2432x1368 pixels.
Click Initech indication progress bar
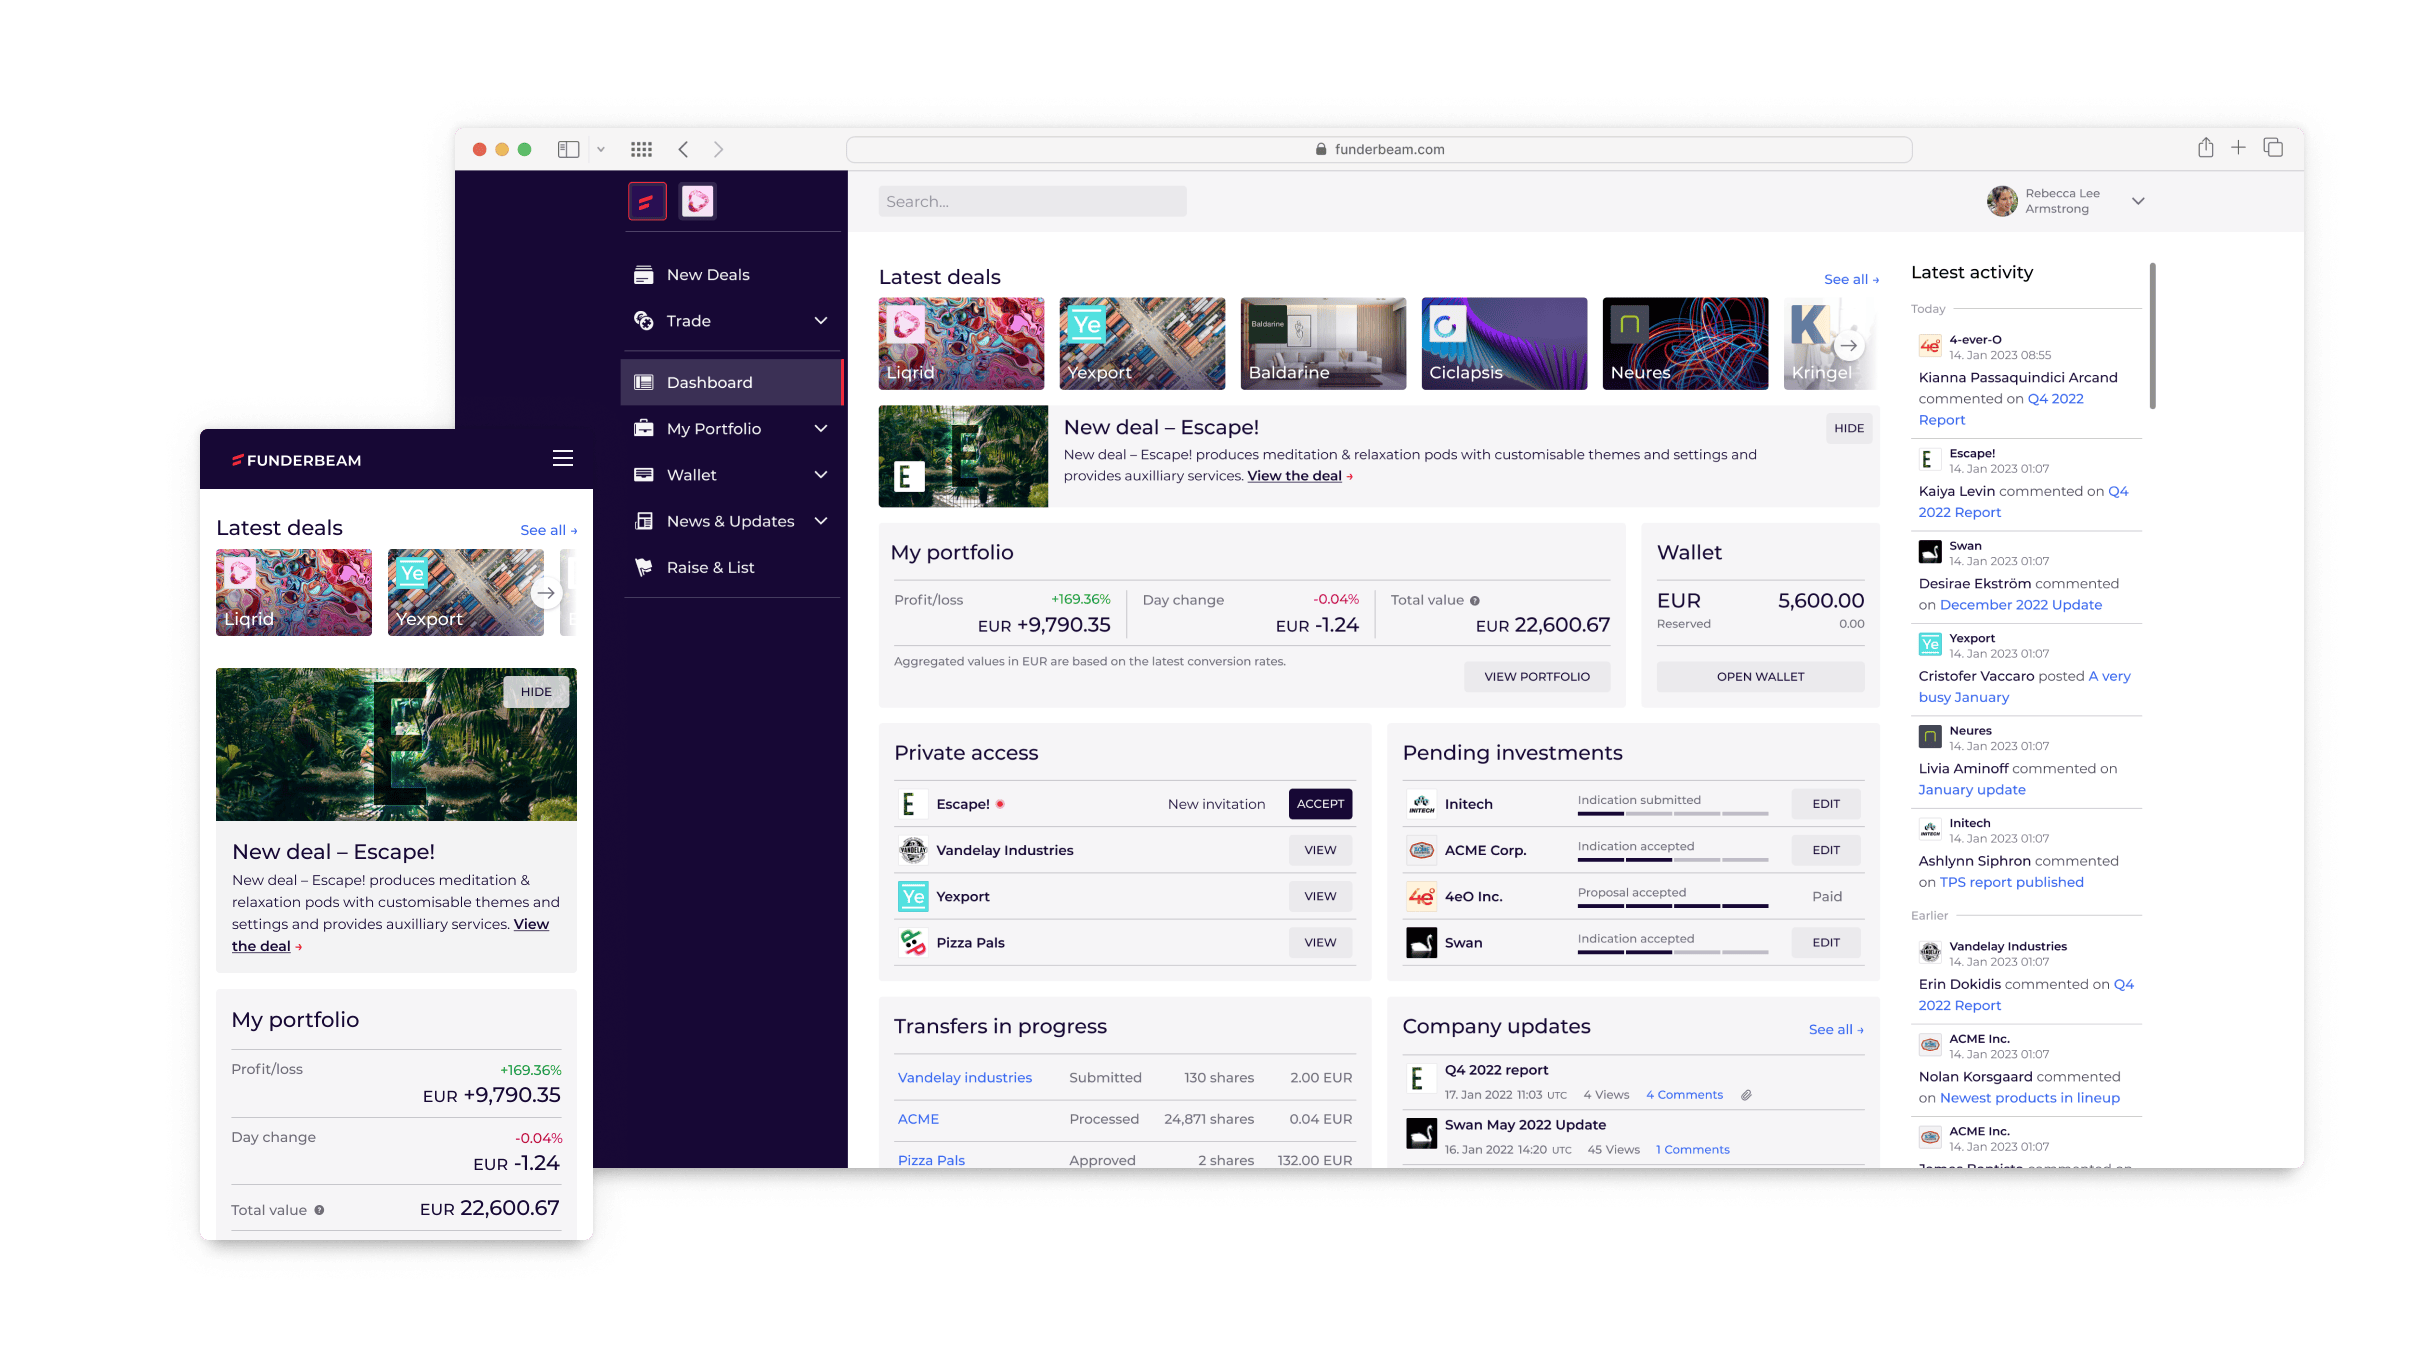(1673, 814)
